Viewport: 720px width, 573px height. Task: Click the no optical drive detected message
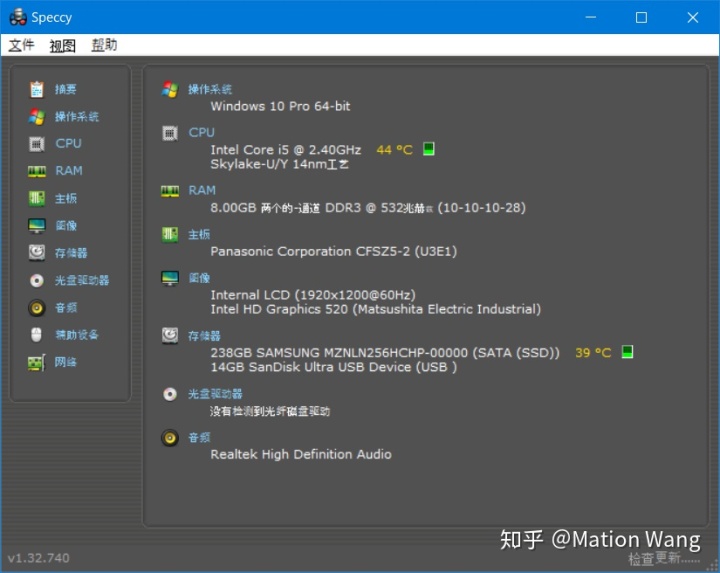click(270, 411)
